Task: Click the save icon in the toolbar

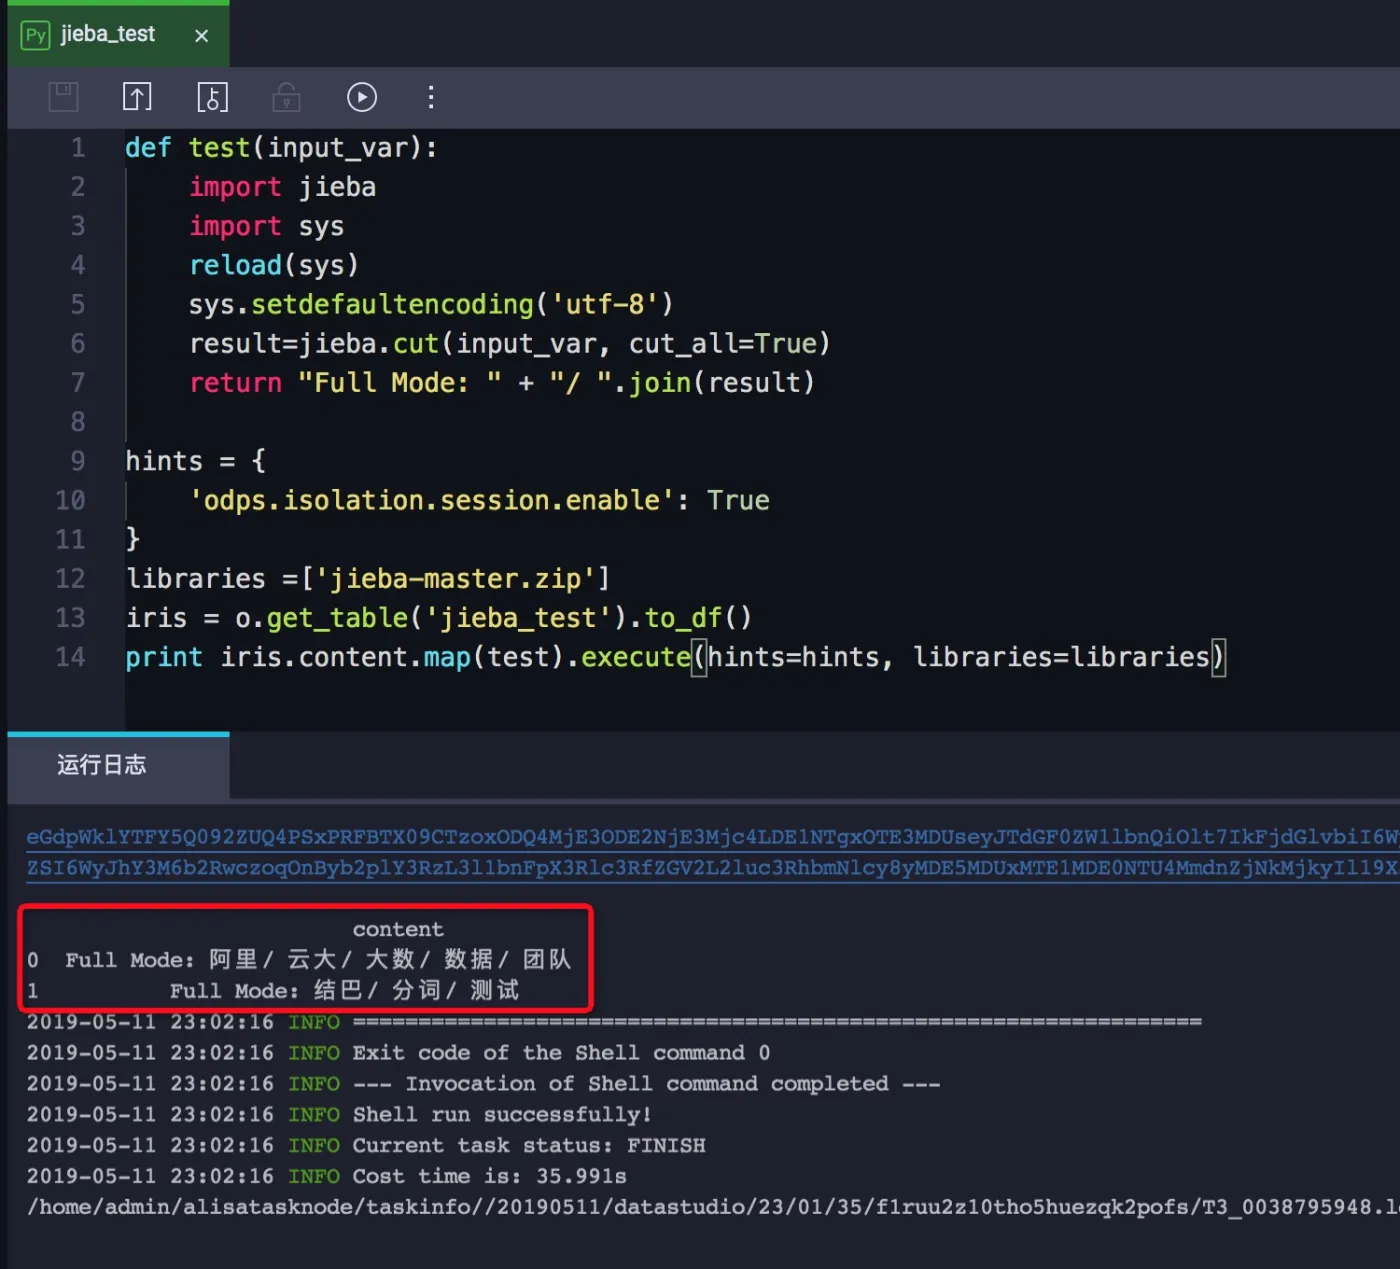Action: click(63, 97)
